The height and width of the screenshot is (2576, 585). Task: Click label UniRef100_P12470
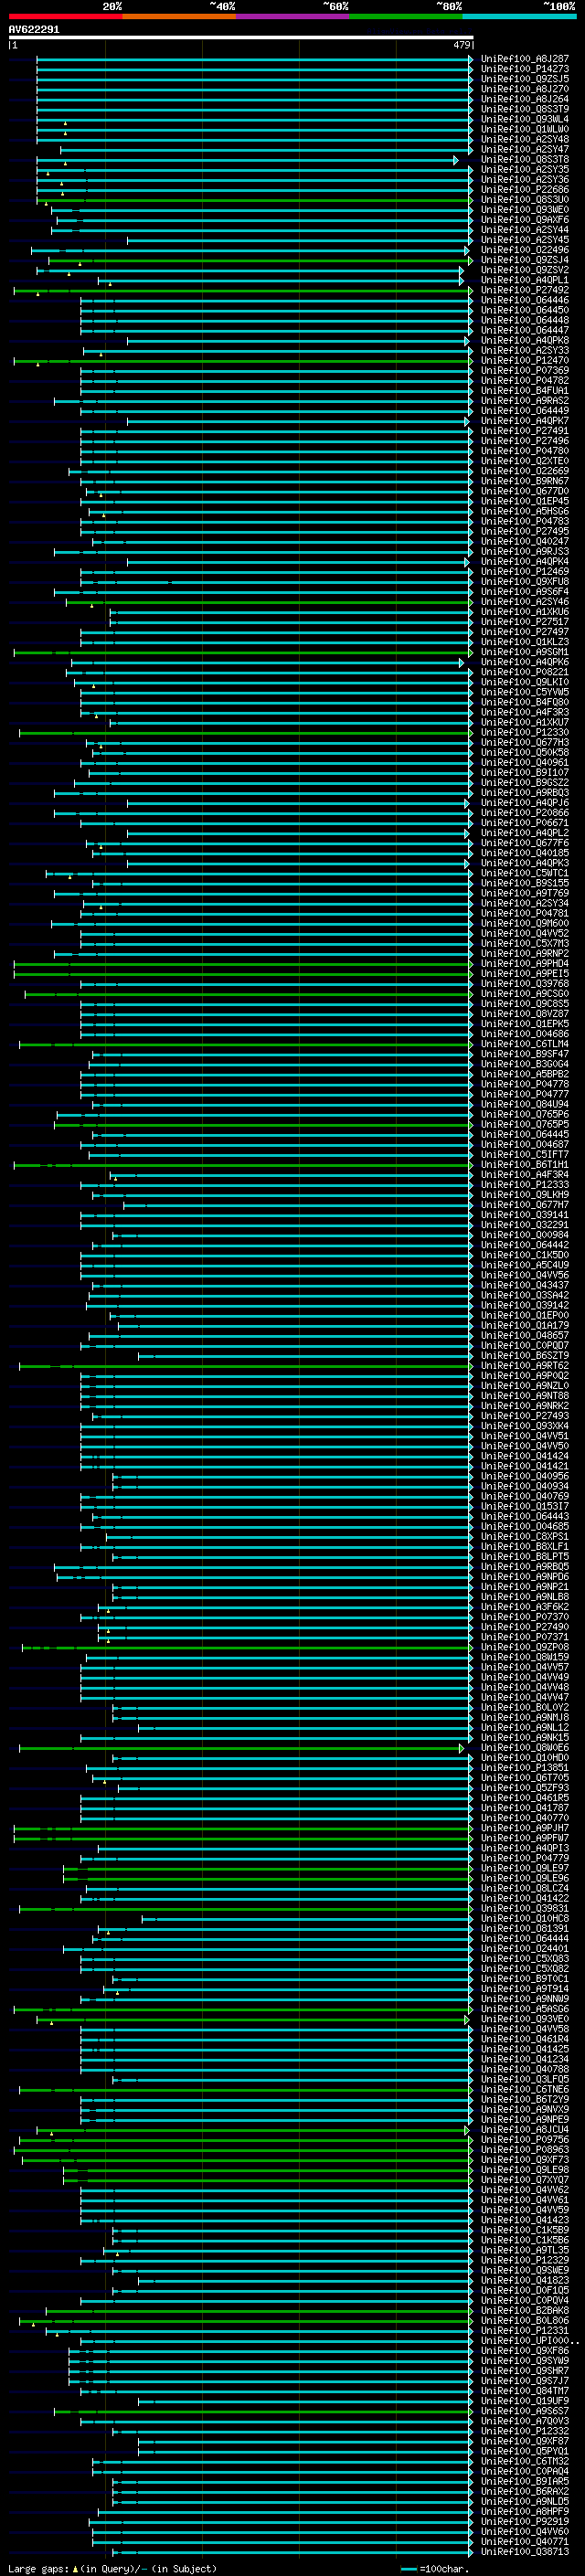click(x=525, y=361)
